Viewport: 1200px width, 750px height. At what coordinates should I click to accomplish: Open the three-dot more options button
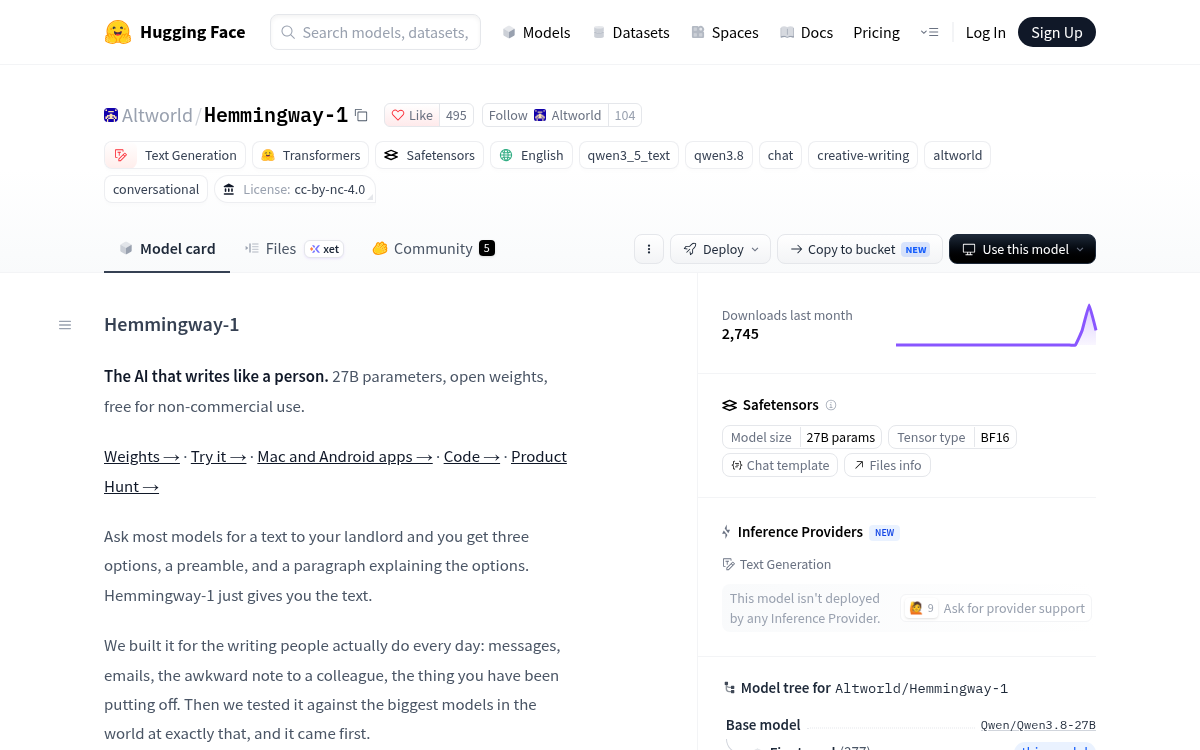coord(649,249)
